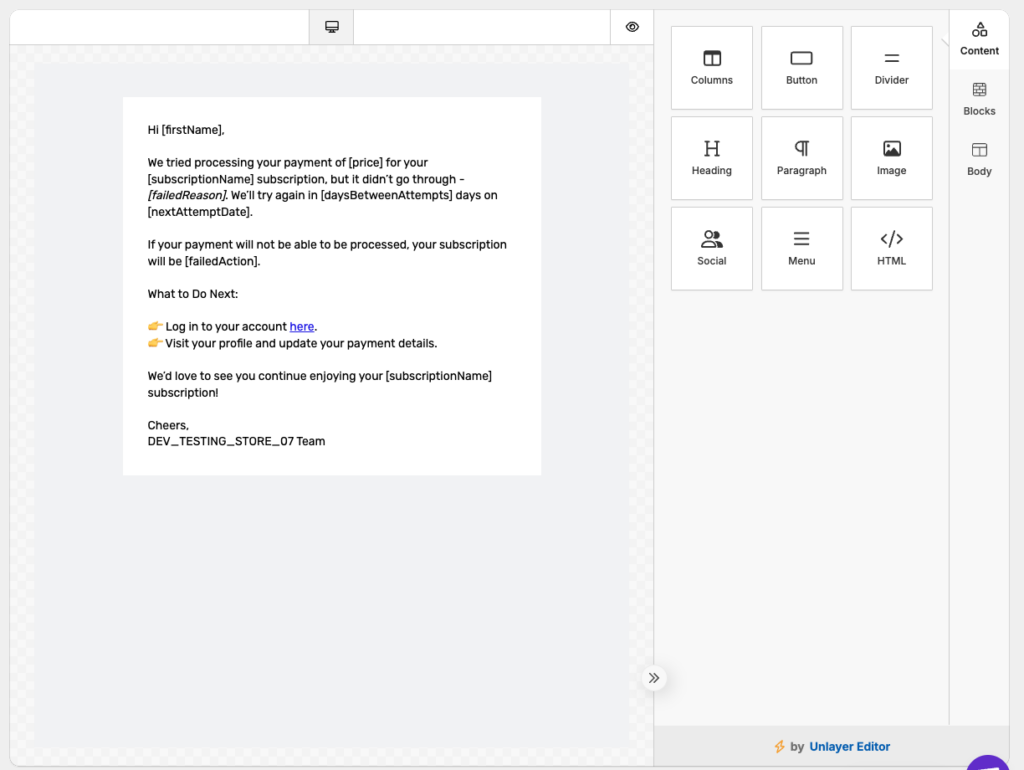Open the Content tab
Screen dimensions: 1024x770
click(979, 39)
